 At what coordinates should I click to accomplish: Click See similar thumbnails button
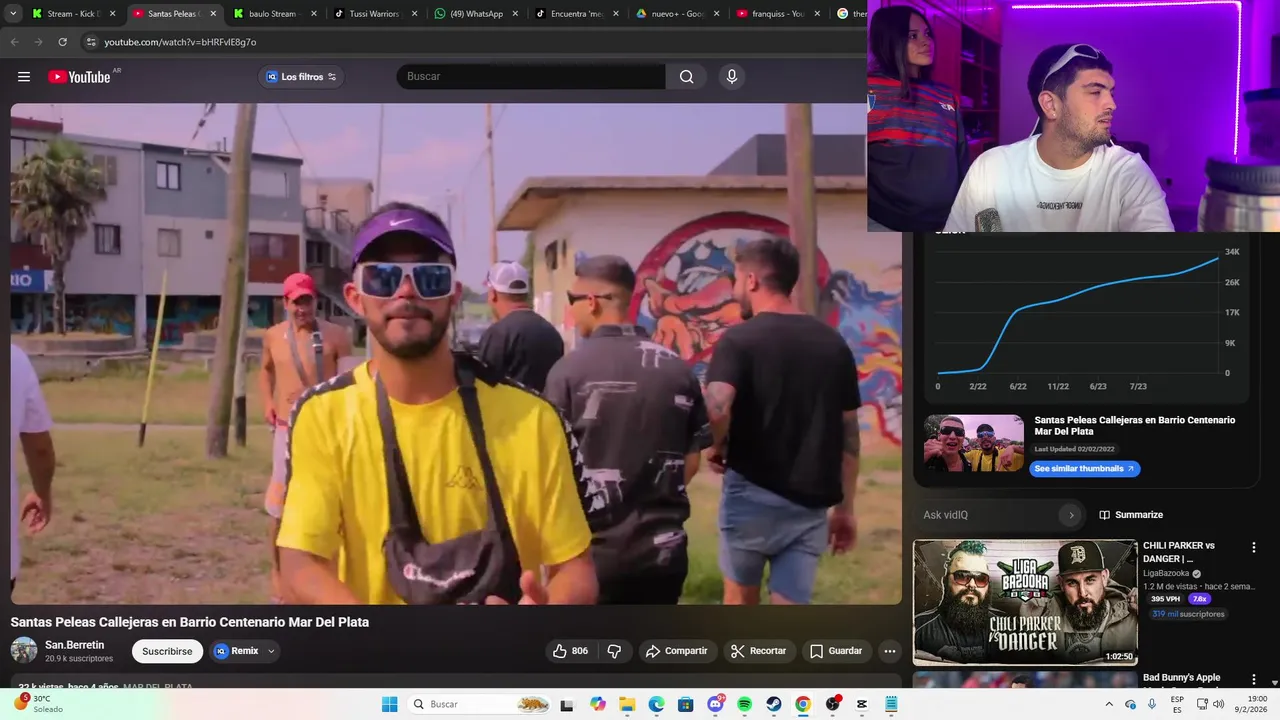[1085, 469]
